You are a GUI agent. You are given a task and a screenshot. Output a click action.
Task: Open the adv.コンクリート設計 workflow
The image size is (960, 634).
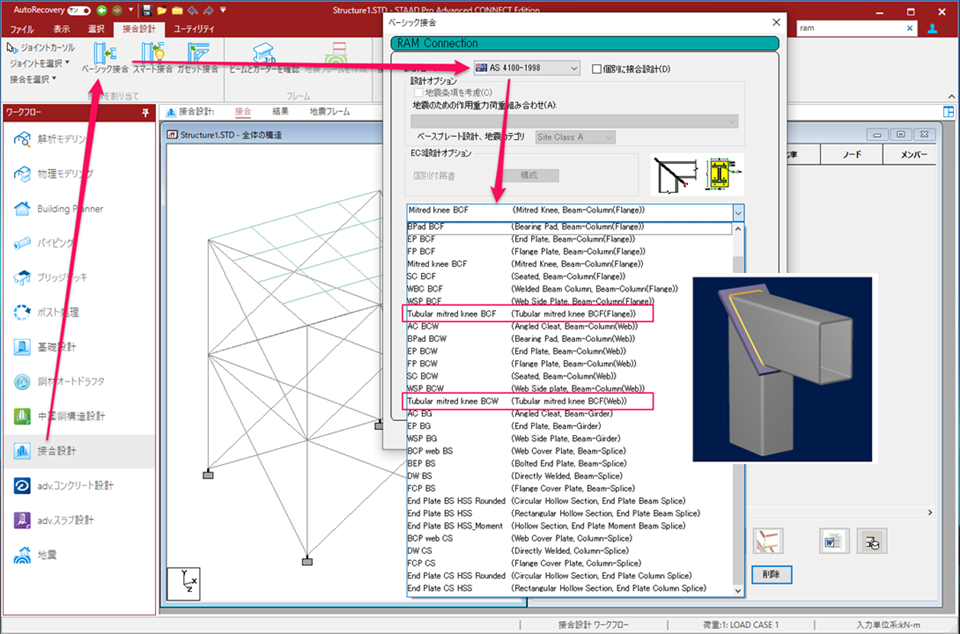(x=80, y=485)
